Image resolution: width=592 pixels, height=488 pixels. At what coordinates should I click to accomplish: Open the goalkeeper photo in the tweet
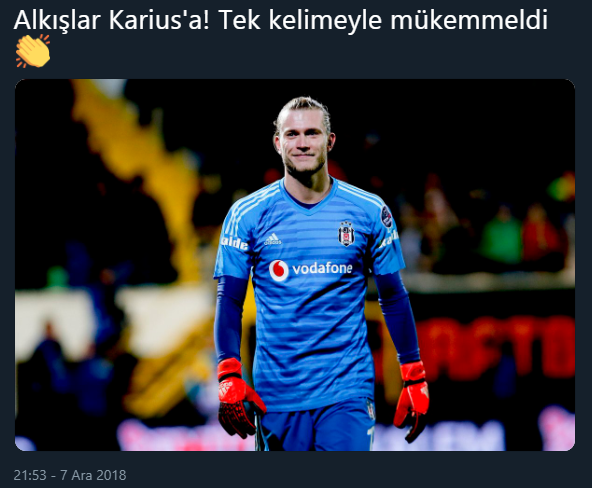pyautogui.click(x=295, y=265)
